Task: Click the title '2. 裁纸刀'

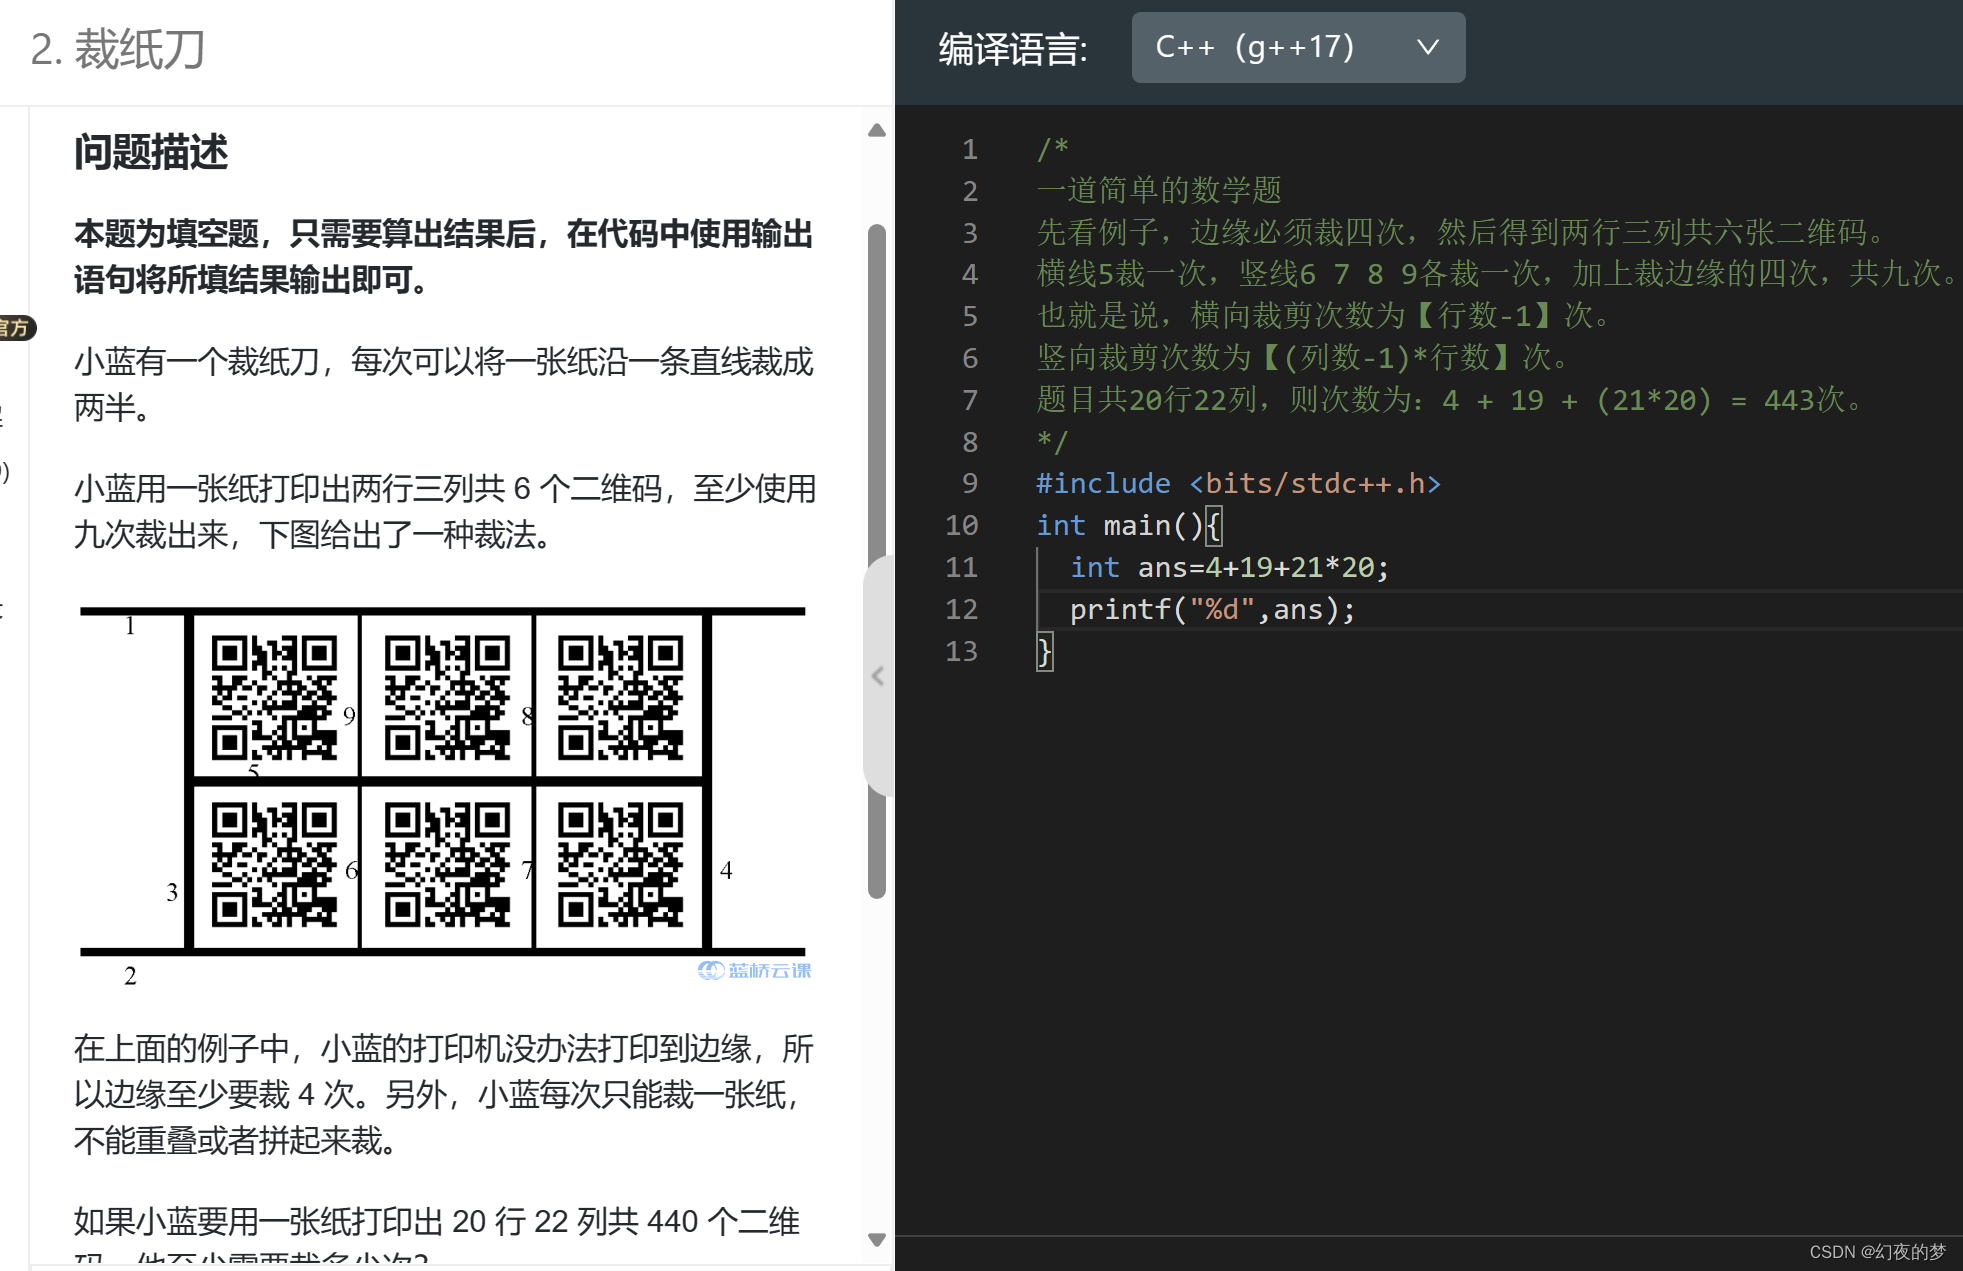Action: 118,49
